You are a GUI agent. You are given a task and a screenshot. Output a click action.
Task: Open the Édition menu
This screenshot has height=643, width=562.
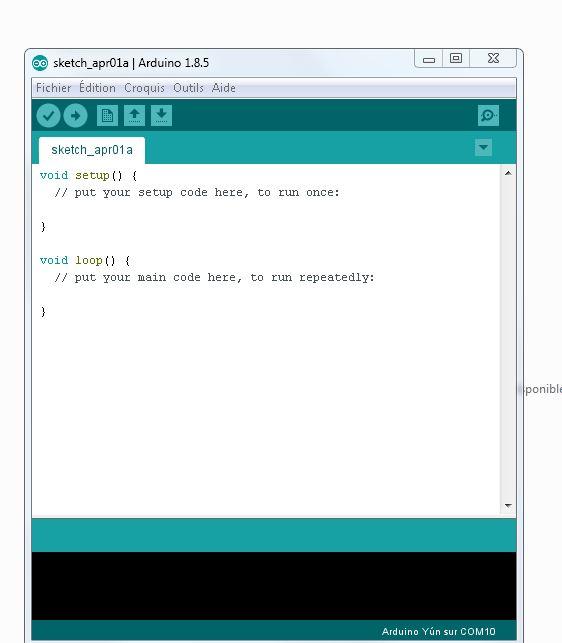click(x=97, y=88)
